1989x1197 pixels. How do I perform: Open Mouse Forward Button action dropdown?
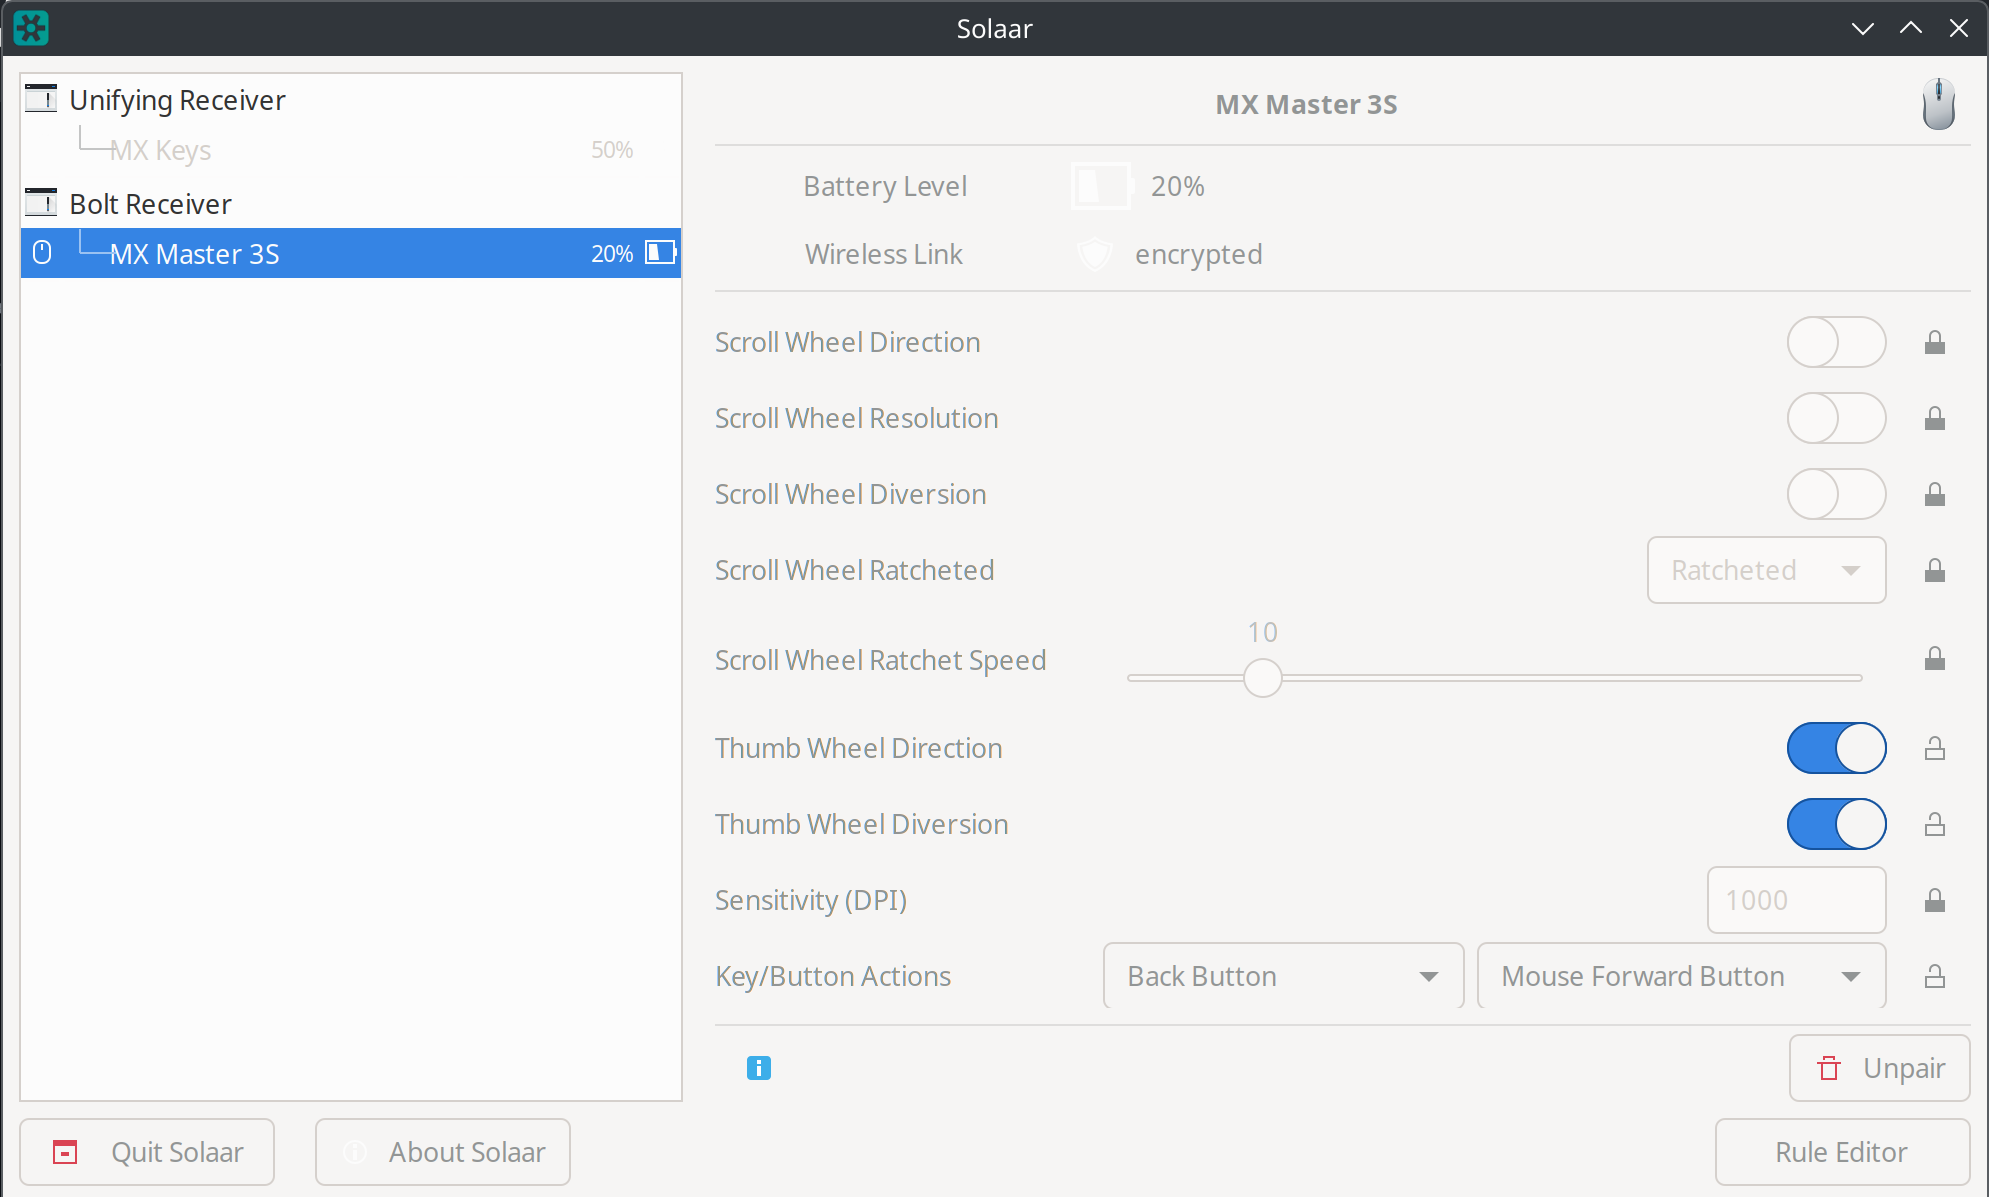(1681, 976)
